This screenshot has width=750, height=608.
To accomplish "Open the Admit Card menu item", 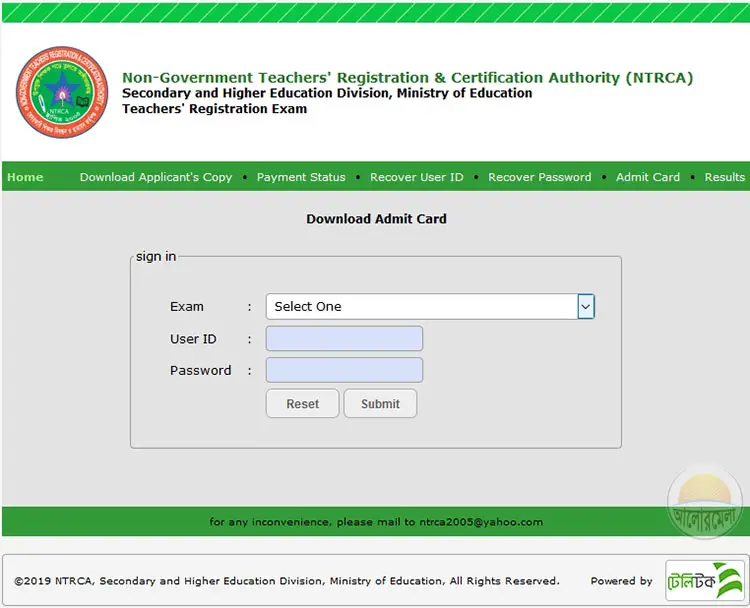I will (x=648, y=177).
